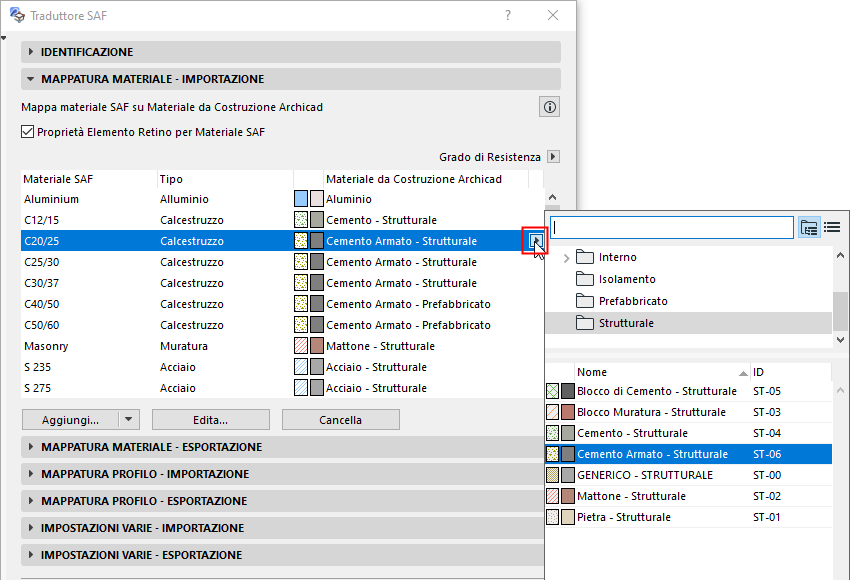Click surface color swatch of Pietra - Strutturale

click(568, 517)
